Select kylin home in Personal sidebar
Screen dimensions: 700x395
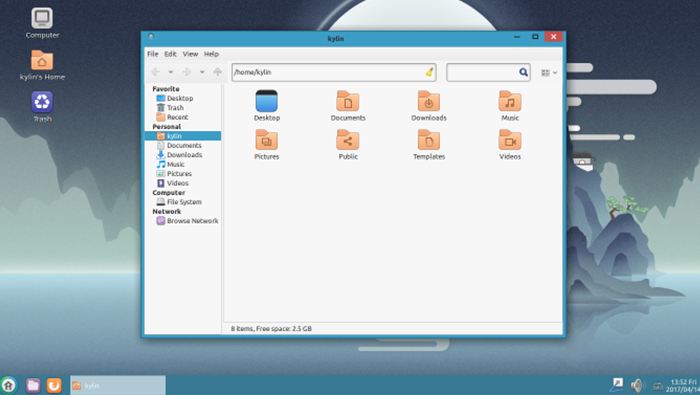pos(183,136)
